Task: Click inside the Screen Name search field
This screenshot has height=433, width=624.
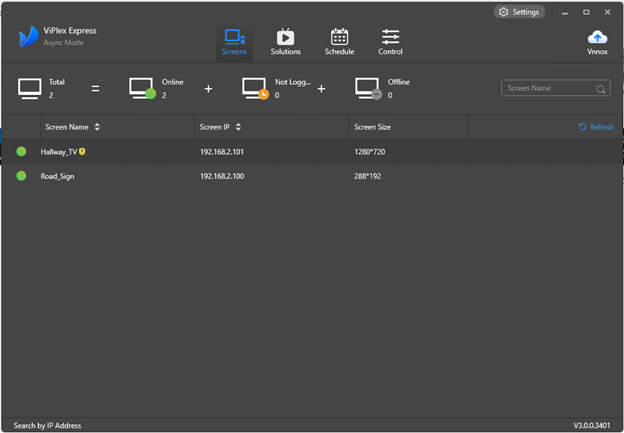Action: pyautogui.click(x=548, y=88)
